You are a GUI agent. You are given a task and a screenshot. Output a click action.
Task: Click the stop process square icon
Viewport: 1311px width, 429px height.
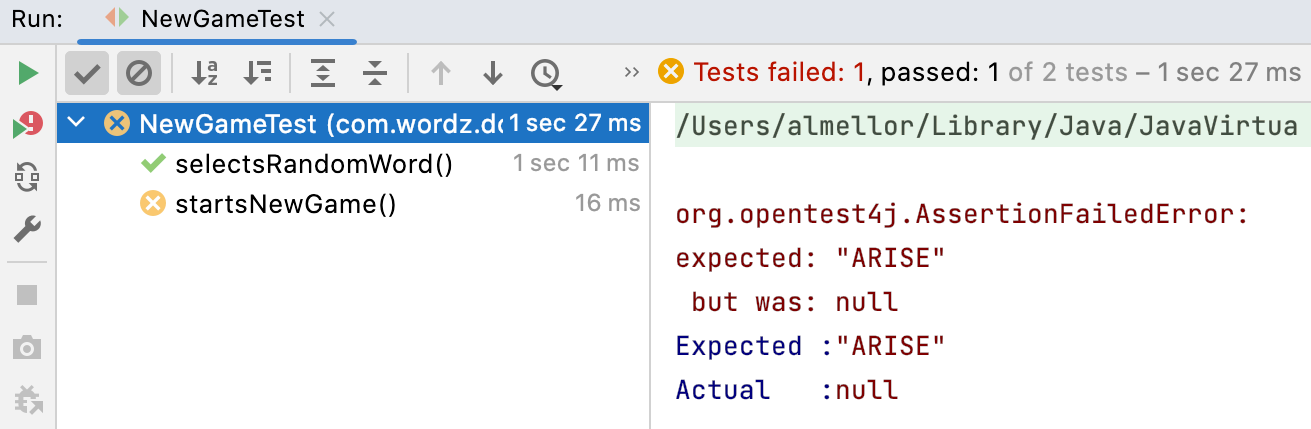[x=27, y=295]
